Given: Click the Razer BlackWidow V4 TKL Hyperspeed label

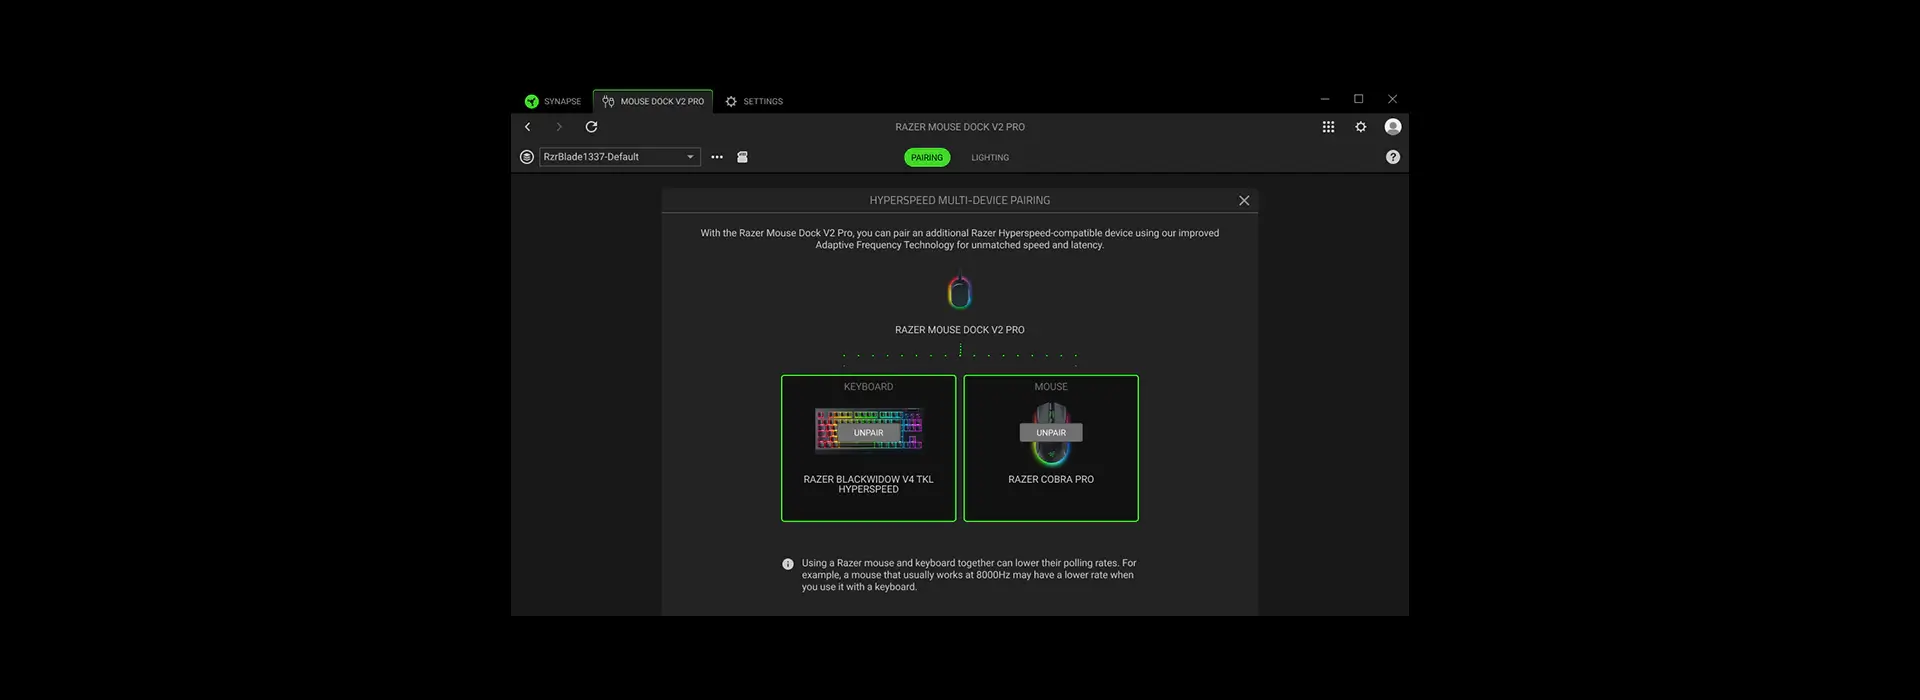Looking at the screenshot, I should tap(868, 484).
